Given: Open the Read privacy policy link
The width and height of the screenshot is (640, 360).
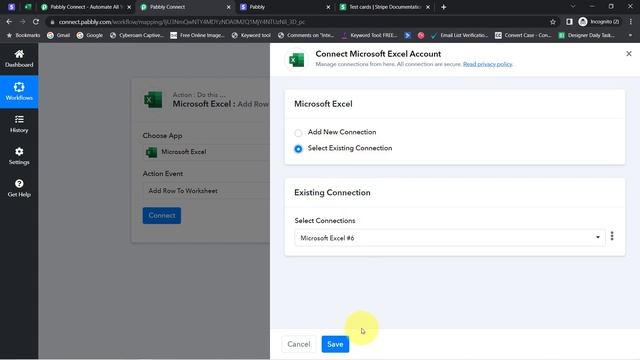Looking at the screenshot, I should 487,64.
